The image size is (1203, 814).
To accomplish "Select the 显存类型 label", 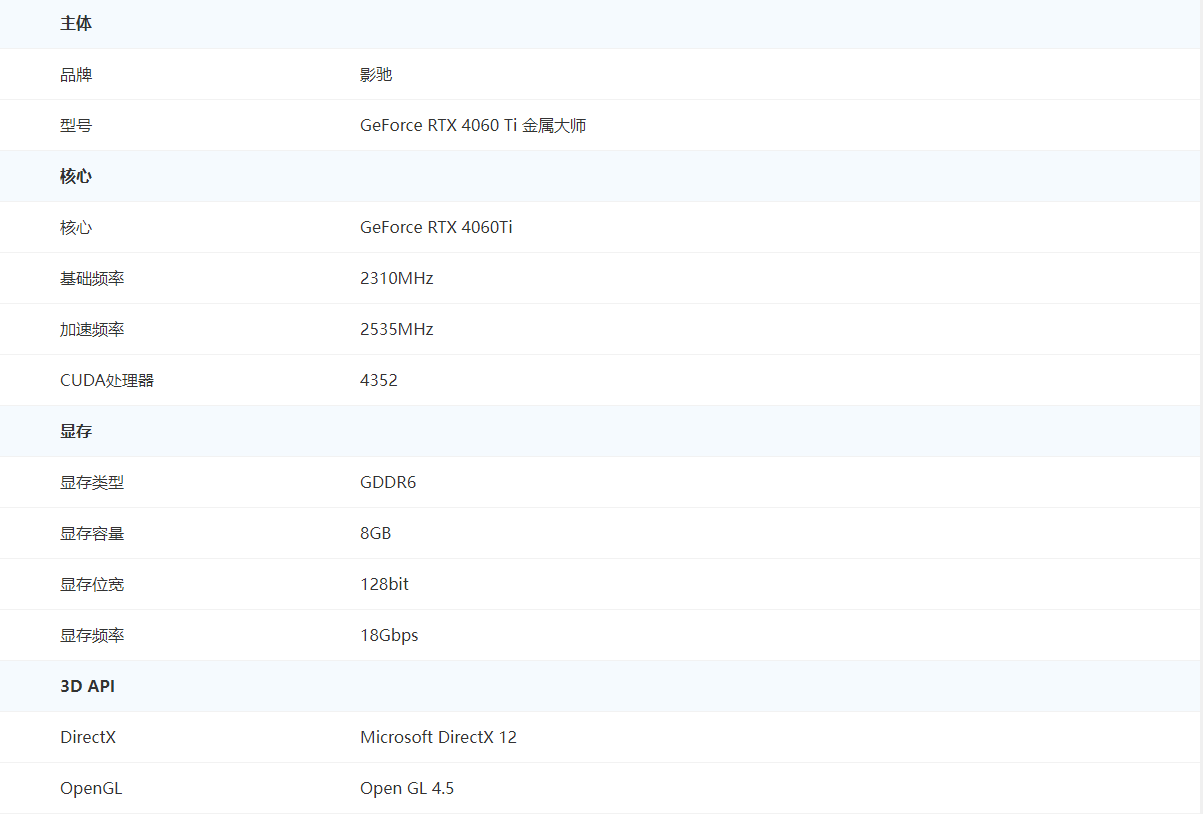I will tap(92, 482).
